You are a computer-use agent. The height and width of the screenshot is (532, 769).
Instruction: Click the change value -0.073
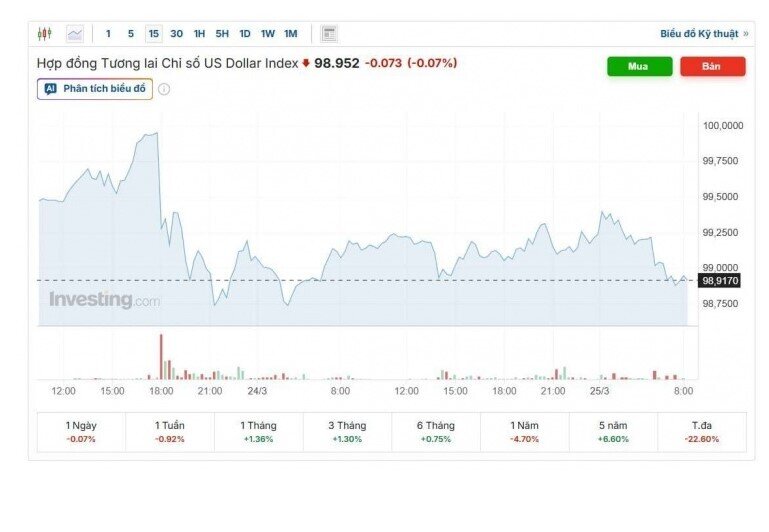tap(384, 63)
